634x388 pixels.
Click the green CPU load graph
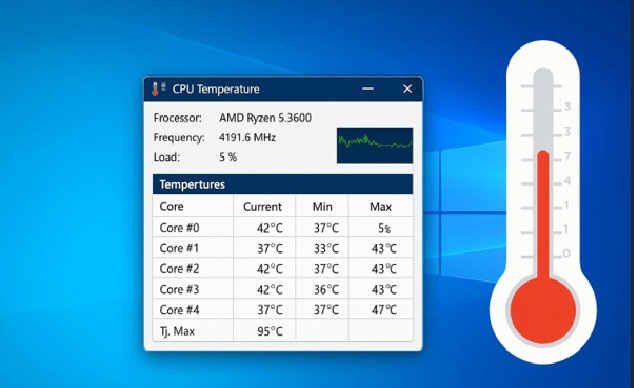(x=375, y=146)
